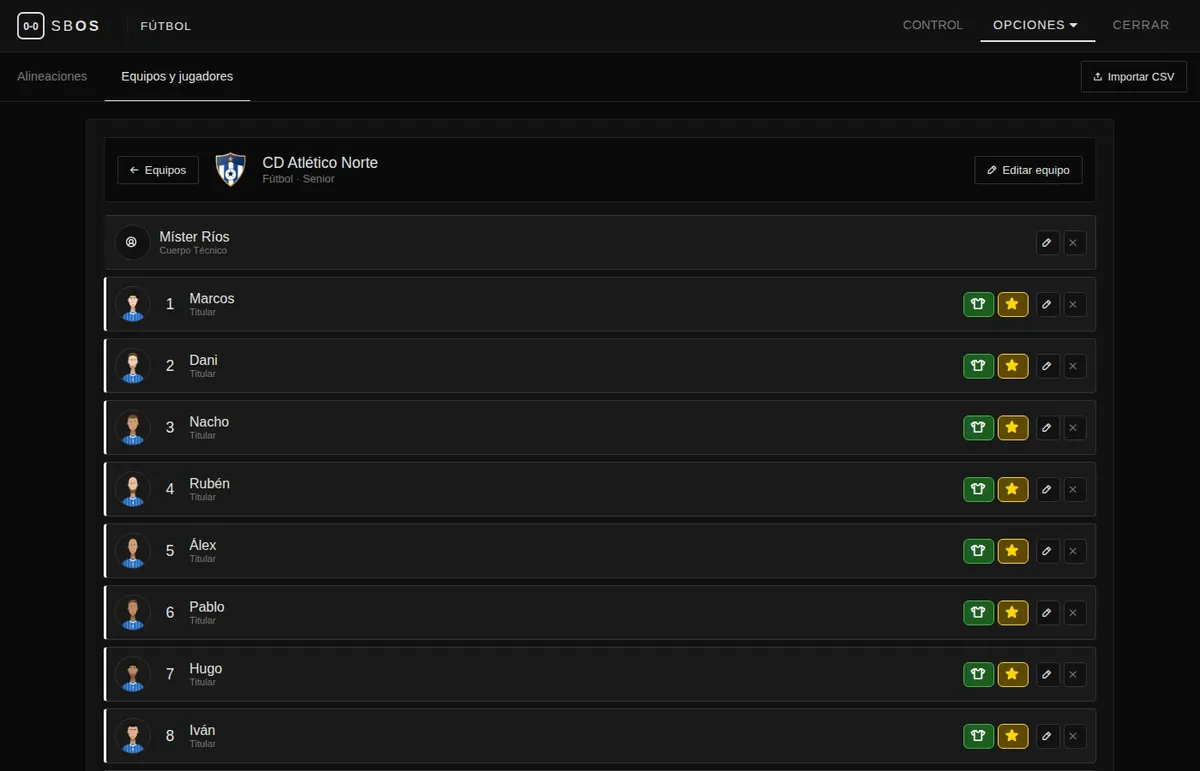
Task: Toggle Dani's green jersey starter status
Action: (979, 366)
